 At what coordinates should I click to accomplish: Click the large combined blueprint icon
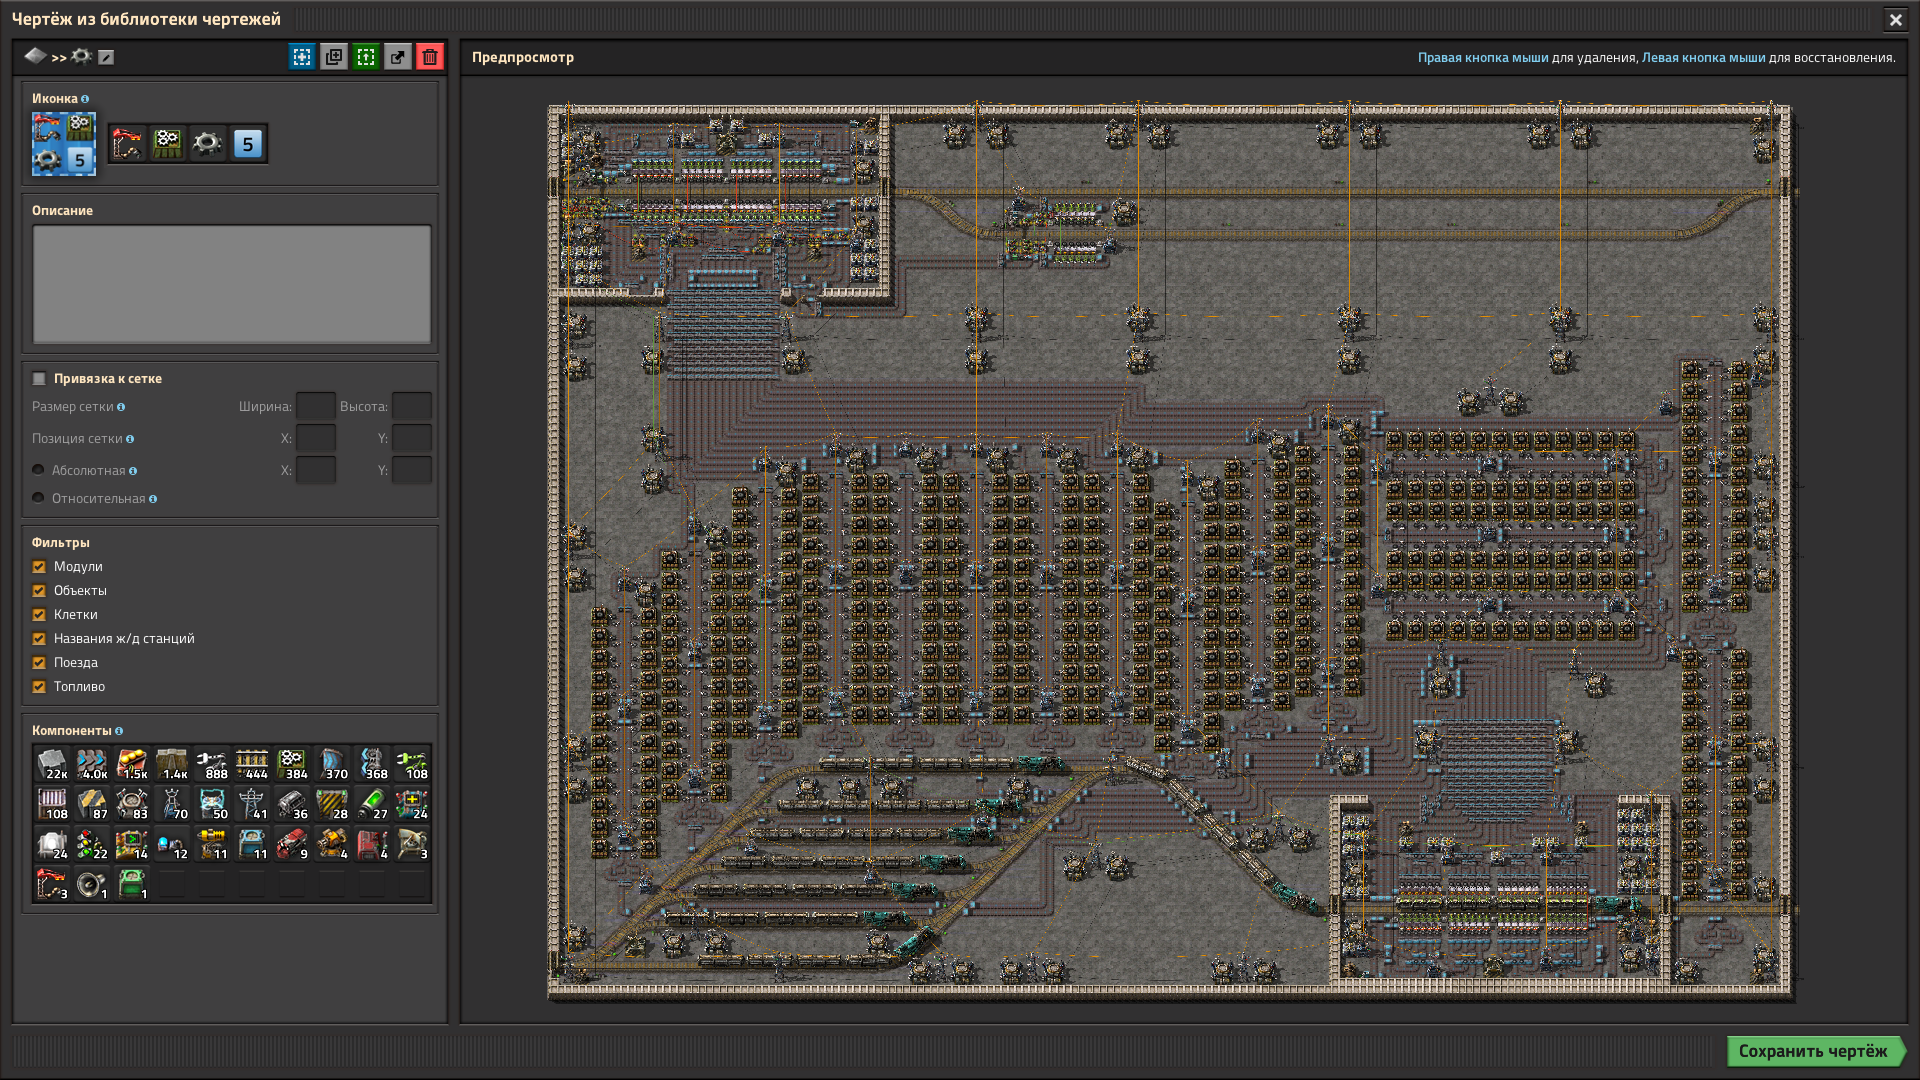click(64, 144)
